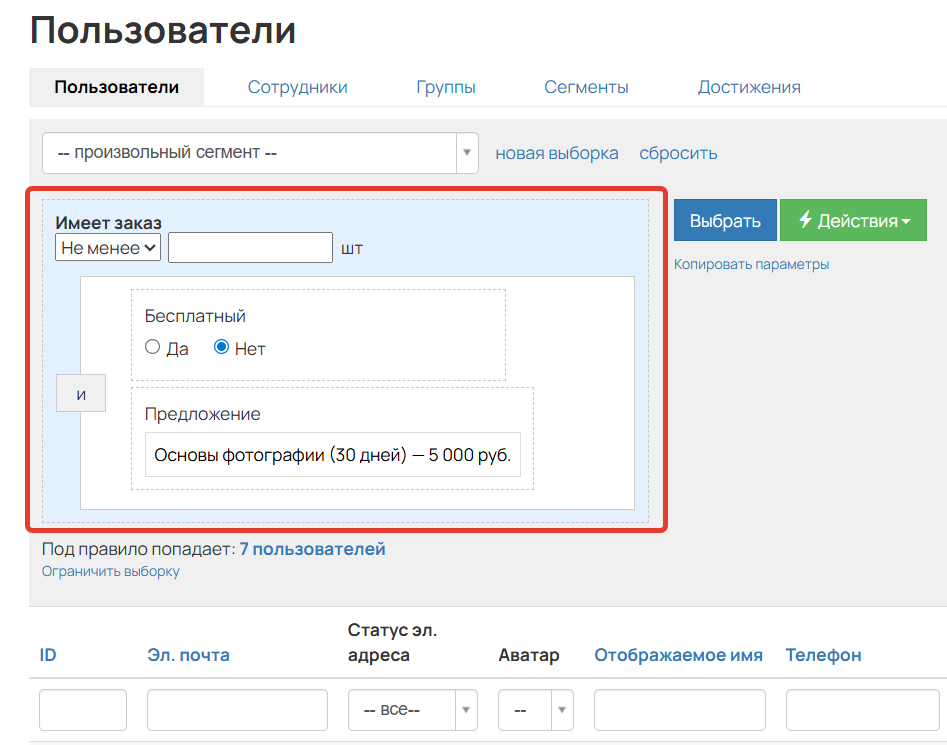
Task: Click the новая выборка link
Action: pos(556,153)
